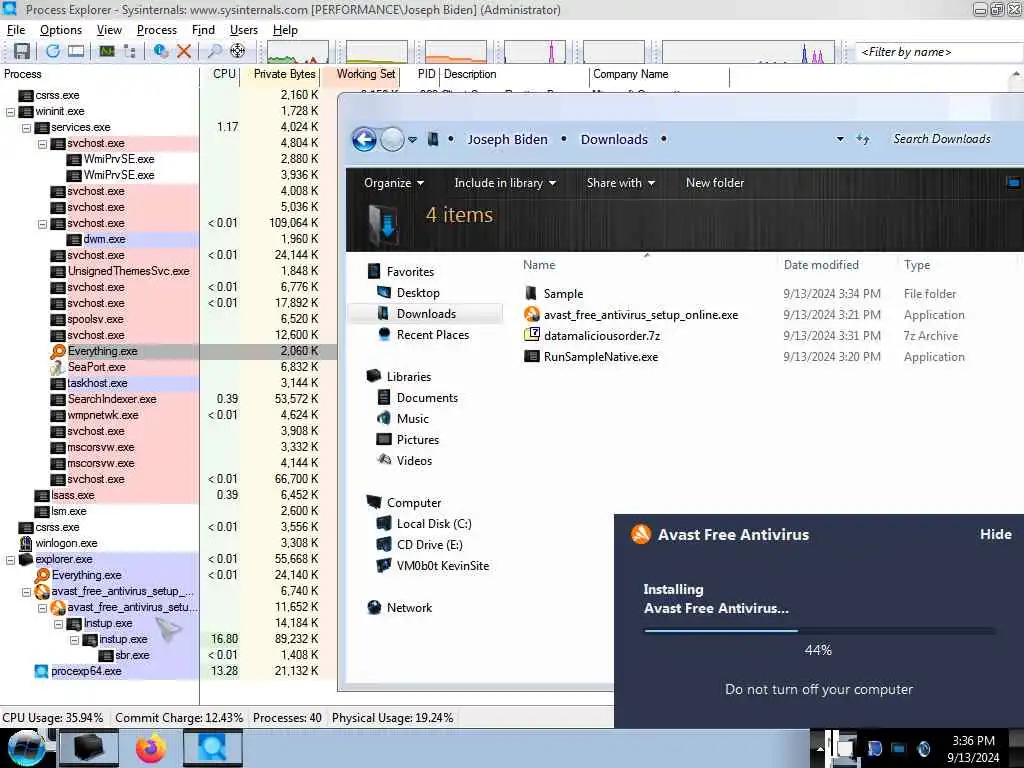
Task: Open the Find menu
Action: click(203, 30)
